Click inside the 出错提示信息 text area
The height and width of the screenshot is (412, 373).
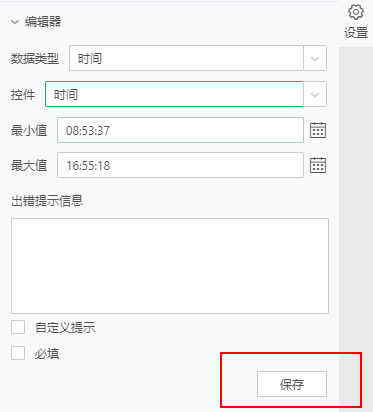click(170, 266)
